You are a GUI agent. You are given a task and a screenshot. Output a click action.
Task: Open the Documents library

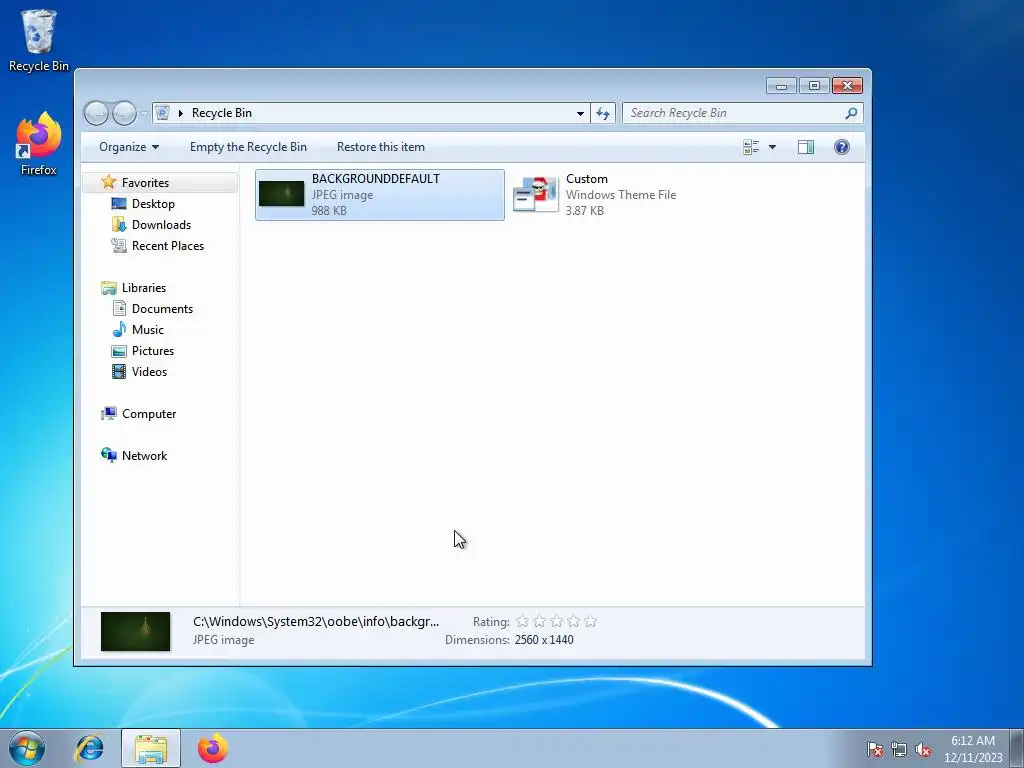pyautogui.click(x=162, y=308)
